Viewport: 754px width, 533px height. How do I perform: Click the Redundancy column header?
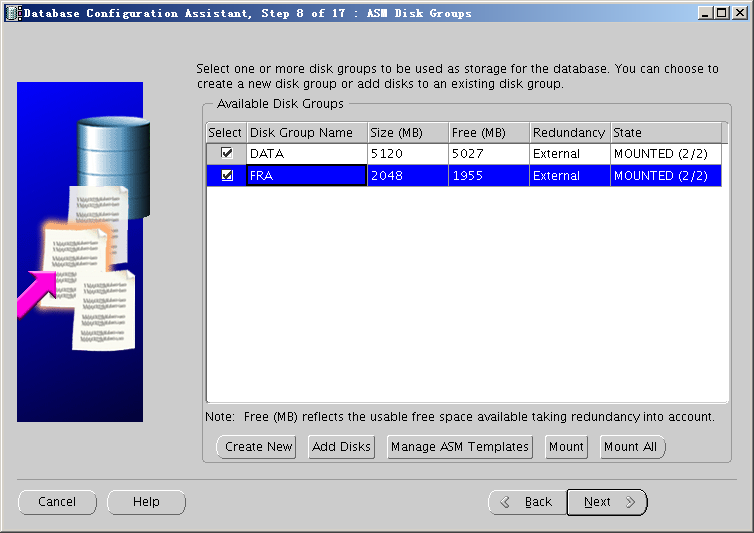click(569, 133)
